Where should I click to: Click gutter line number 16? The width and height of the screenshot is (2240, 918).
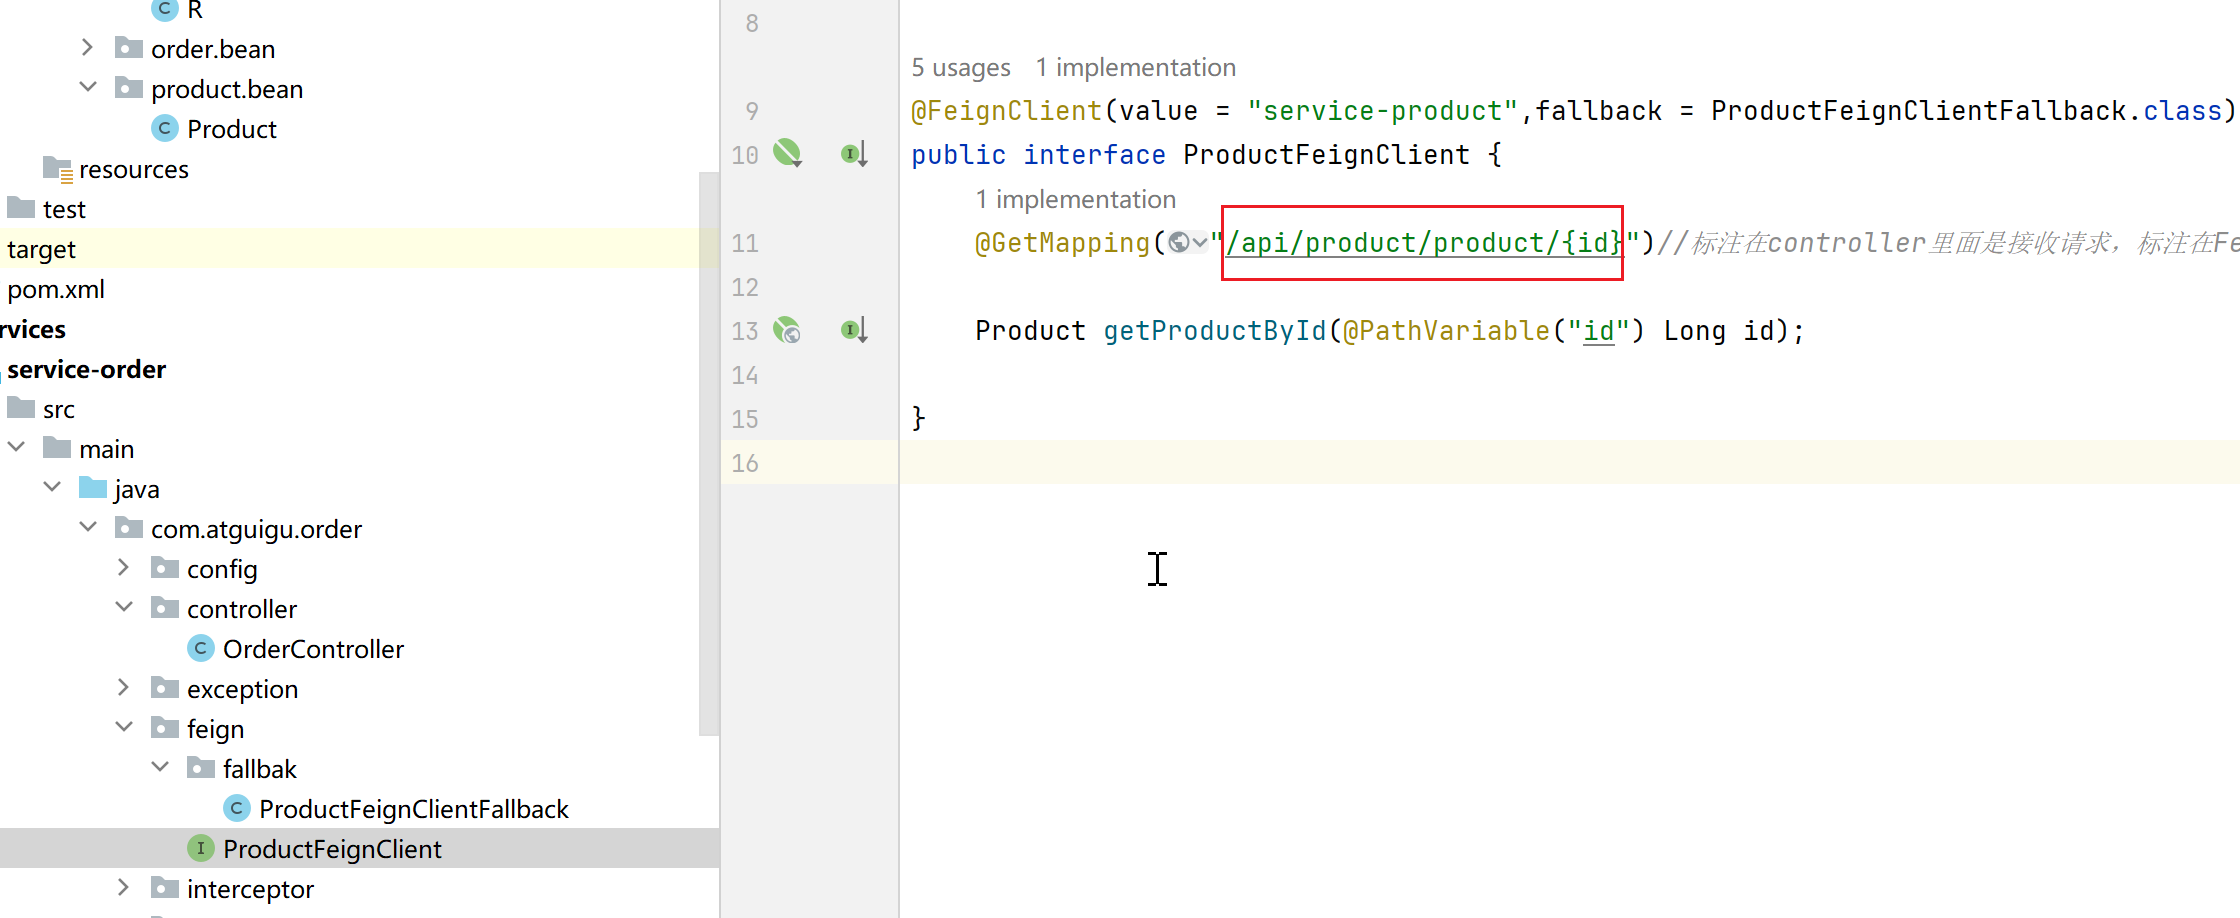(745, 463)
